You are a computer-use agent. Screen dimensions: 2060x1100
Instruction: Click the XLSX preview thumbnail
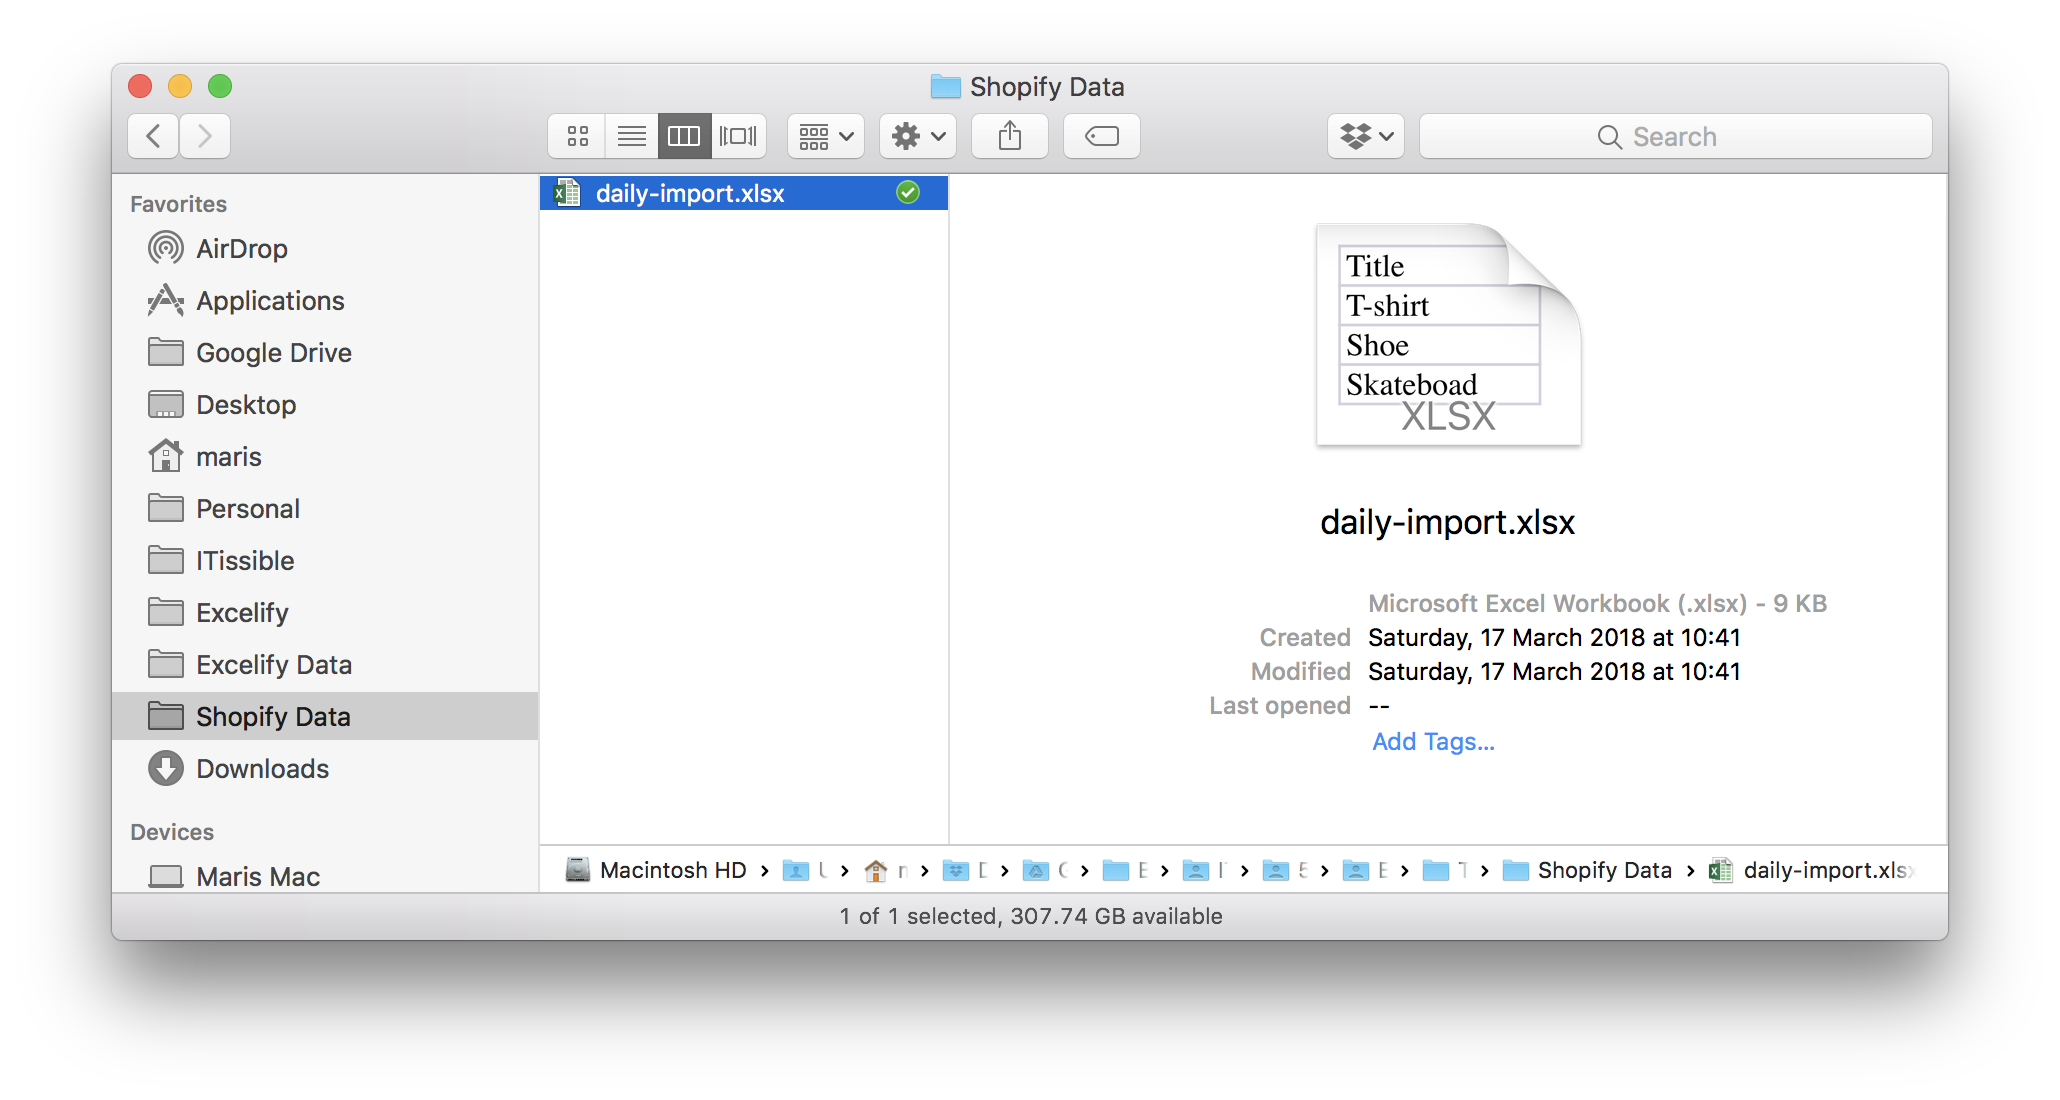[1447, 336]
